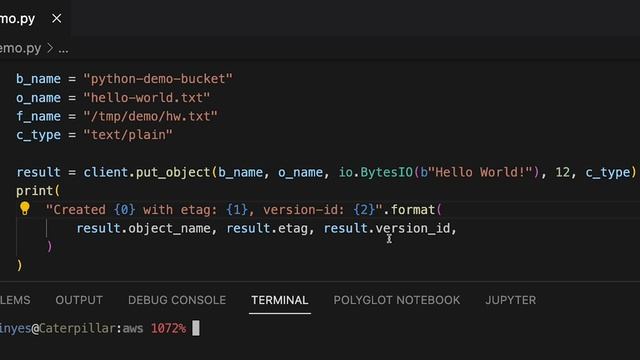Click the io.BytesIO constructor text

click(376, 172)
